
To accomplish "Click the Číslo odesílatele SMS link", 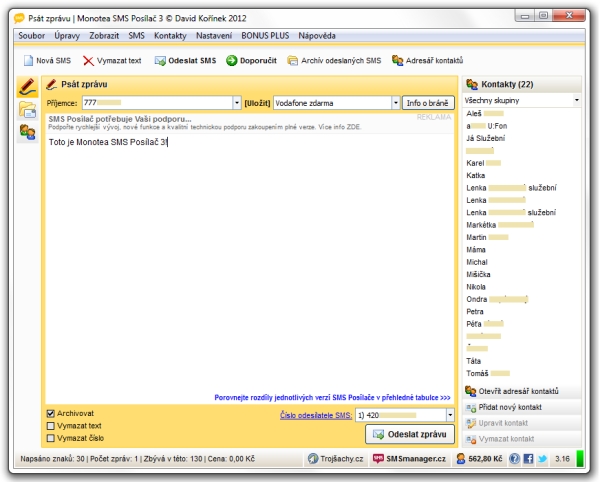I will [x=316, y=415].
